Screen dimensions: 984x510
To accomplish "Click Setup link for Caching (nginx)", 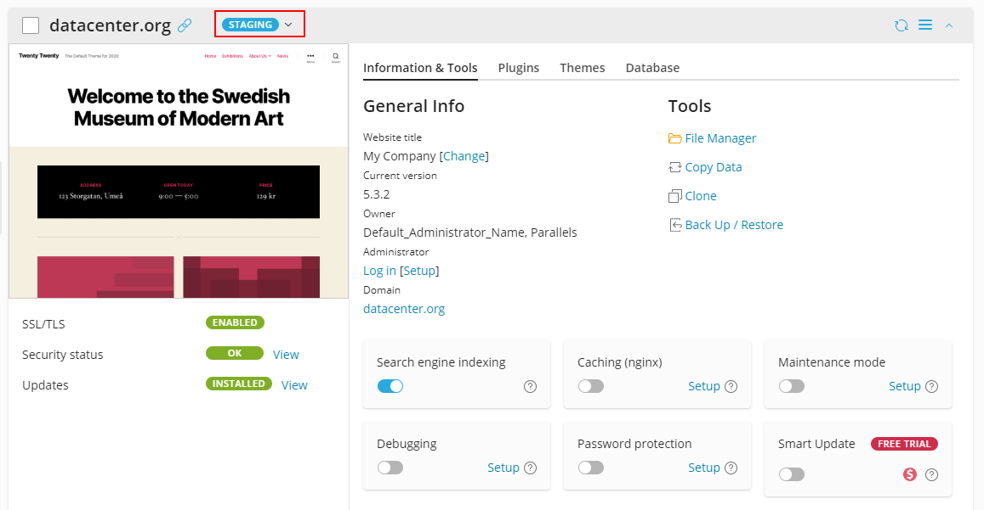I will point(704,386).
